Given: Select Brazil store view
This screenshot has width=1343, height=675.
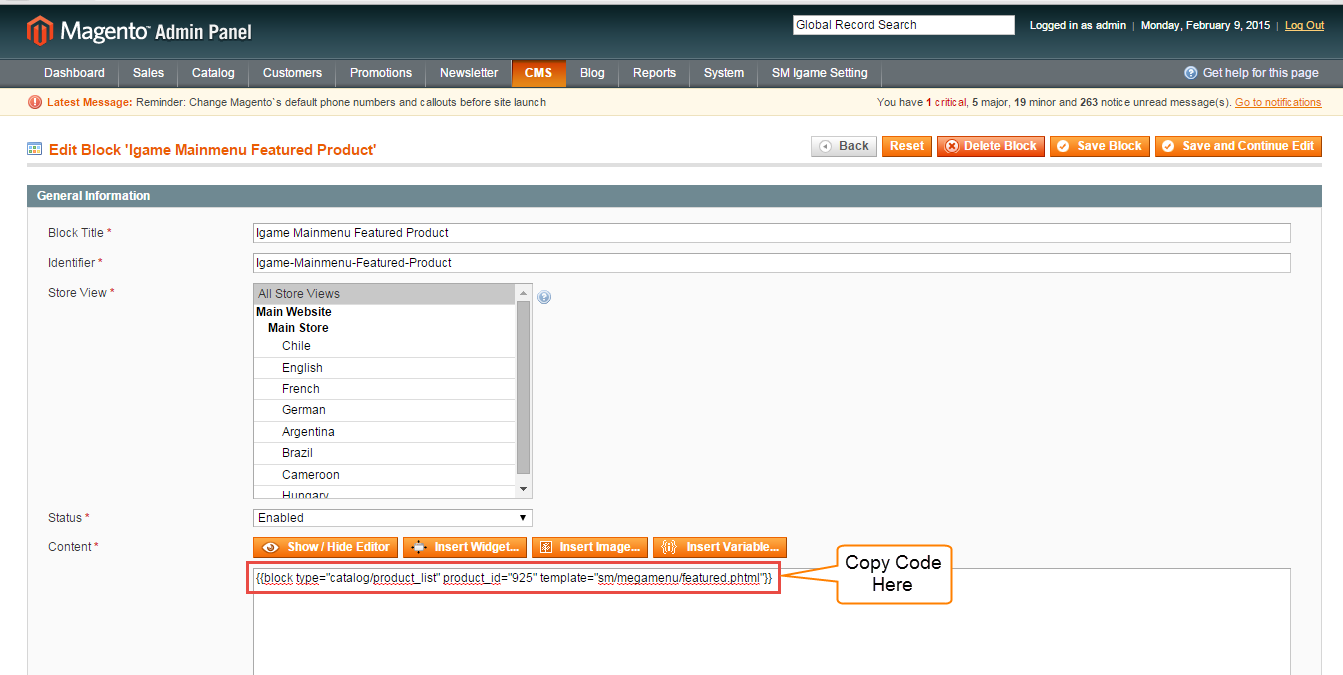Looking at the screenshot, I should [385, 453].
